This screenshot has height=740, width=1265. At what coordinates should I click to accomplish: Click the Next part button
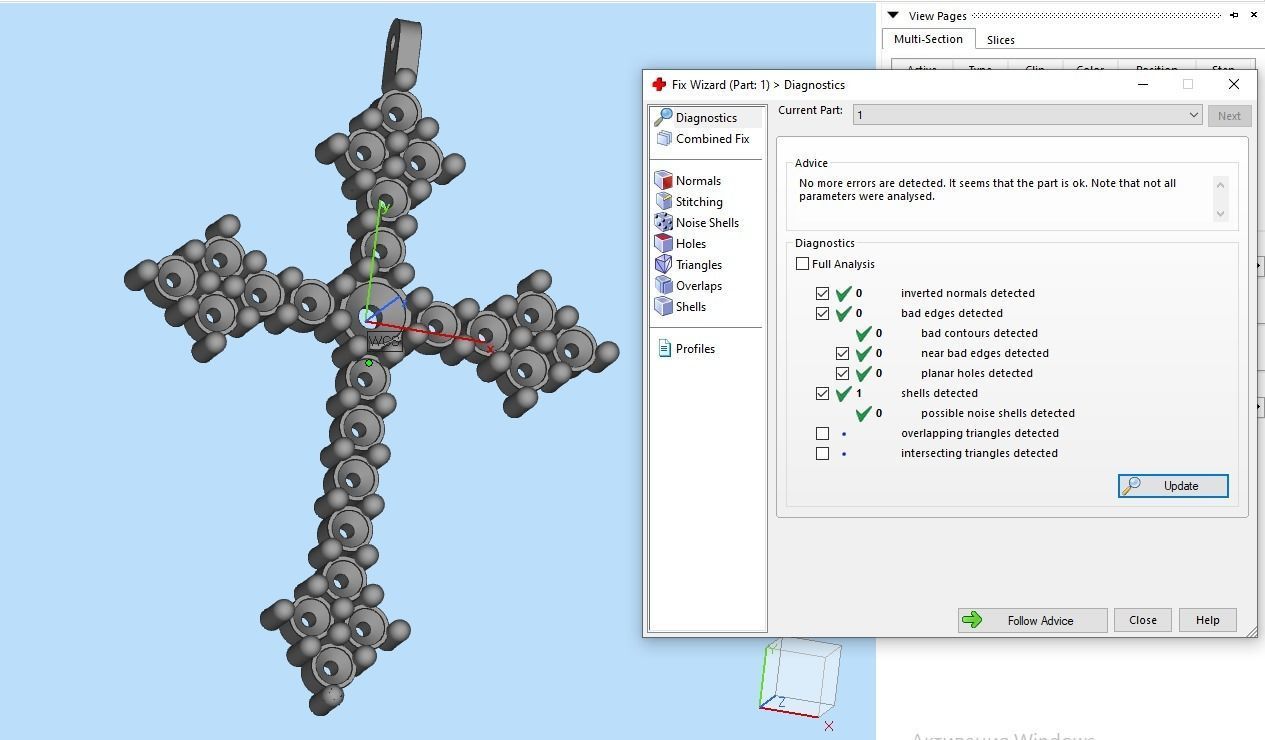(x=1229, y=116)
